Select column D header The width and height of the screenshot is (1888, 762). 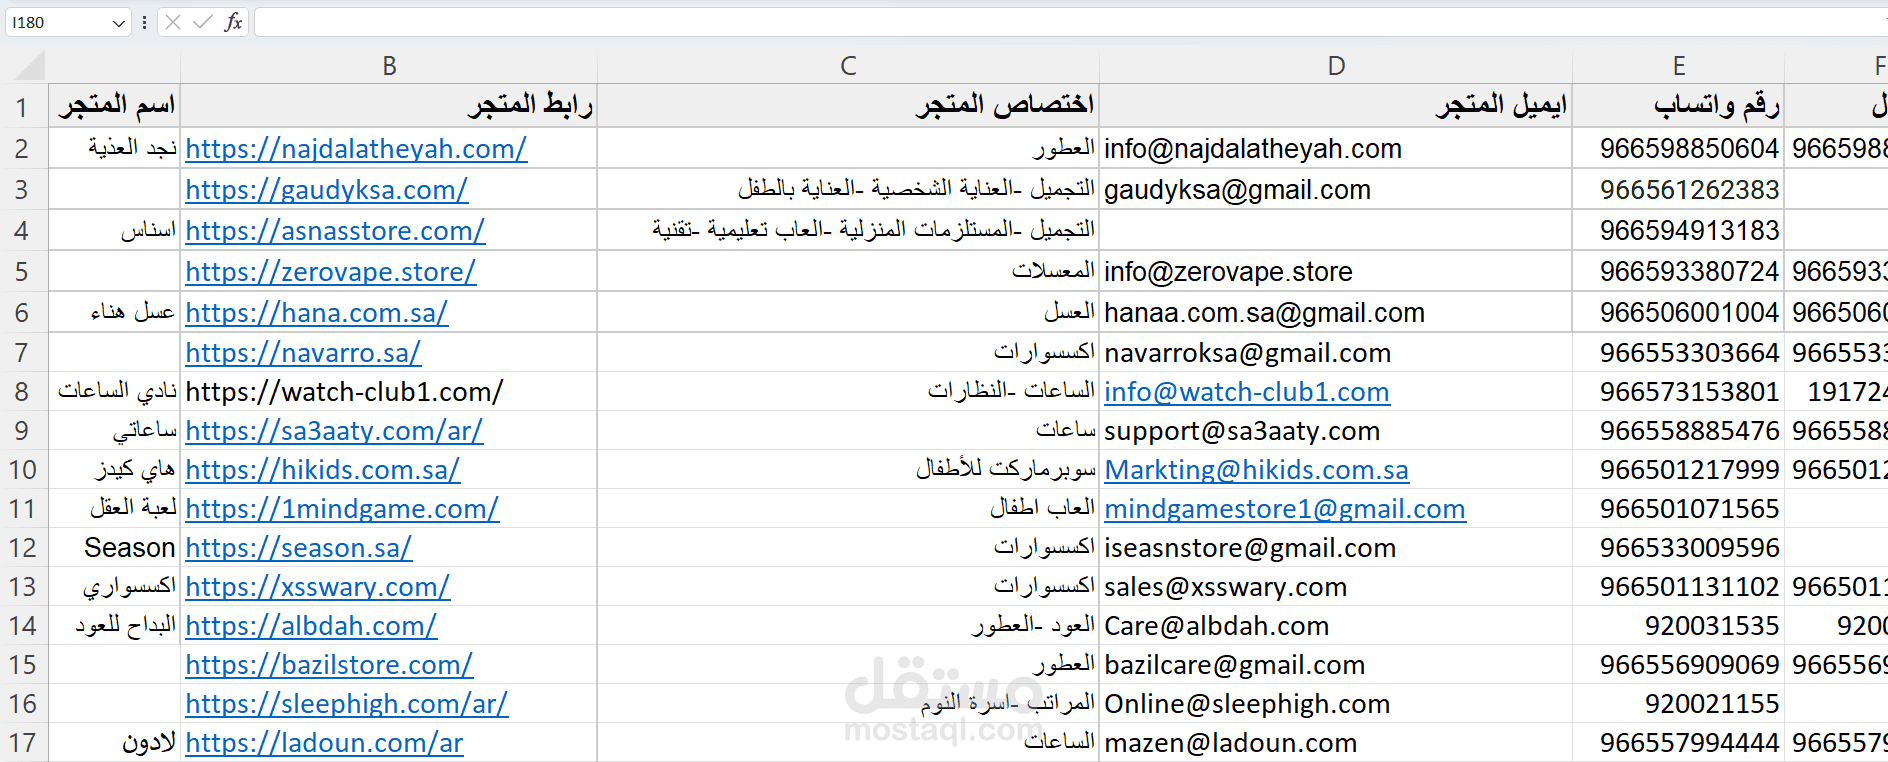point(1336,66)
